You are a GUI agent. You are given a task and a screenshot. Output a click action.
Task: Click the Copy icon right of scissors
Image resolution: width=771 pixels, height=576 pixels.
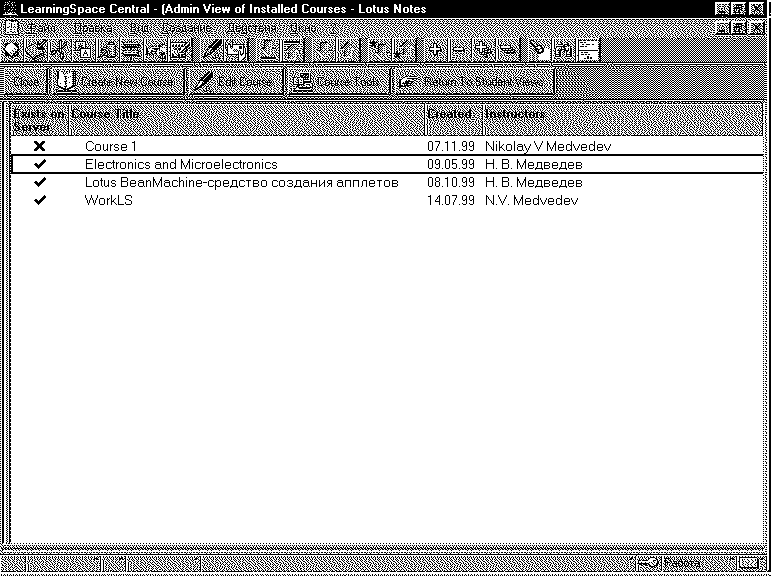(85, 50)
